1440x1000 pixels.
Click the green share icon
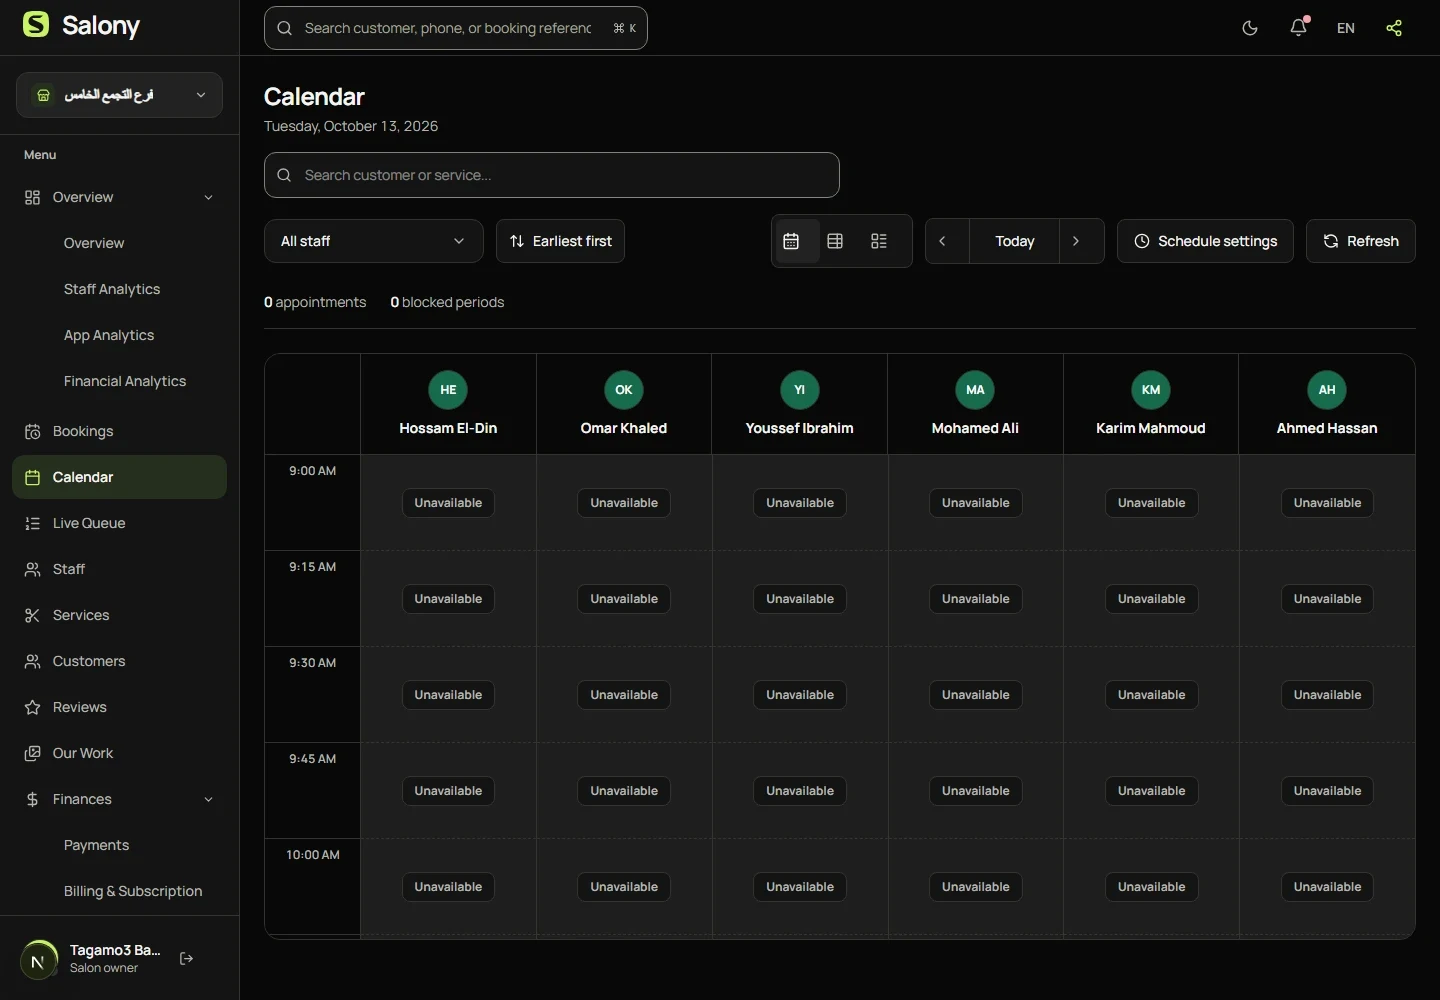[x=1394, y=28]
